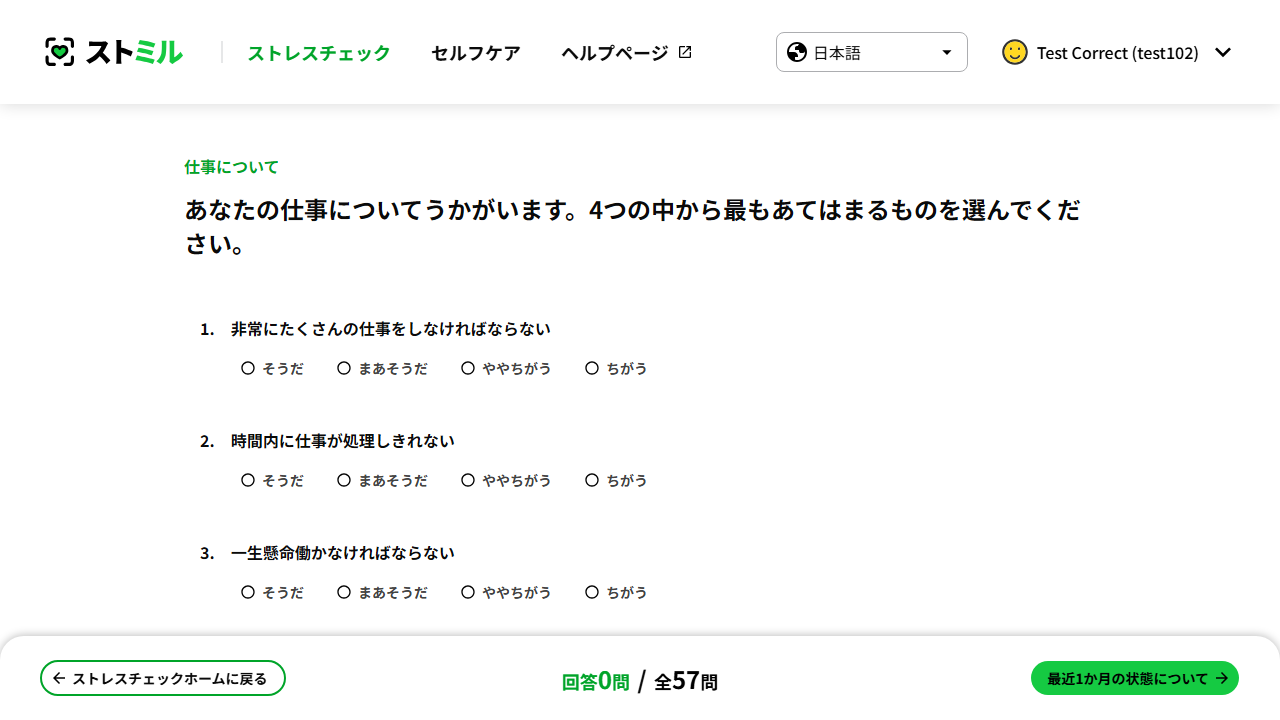Click the forward arrow icon on the next button

(1221, 677)
